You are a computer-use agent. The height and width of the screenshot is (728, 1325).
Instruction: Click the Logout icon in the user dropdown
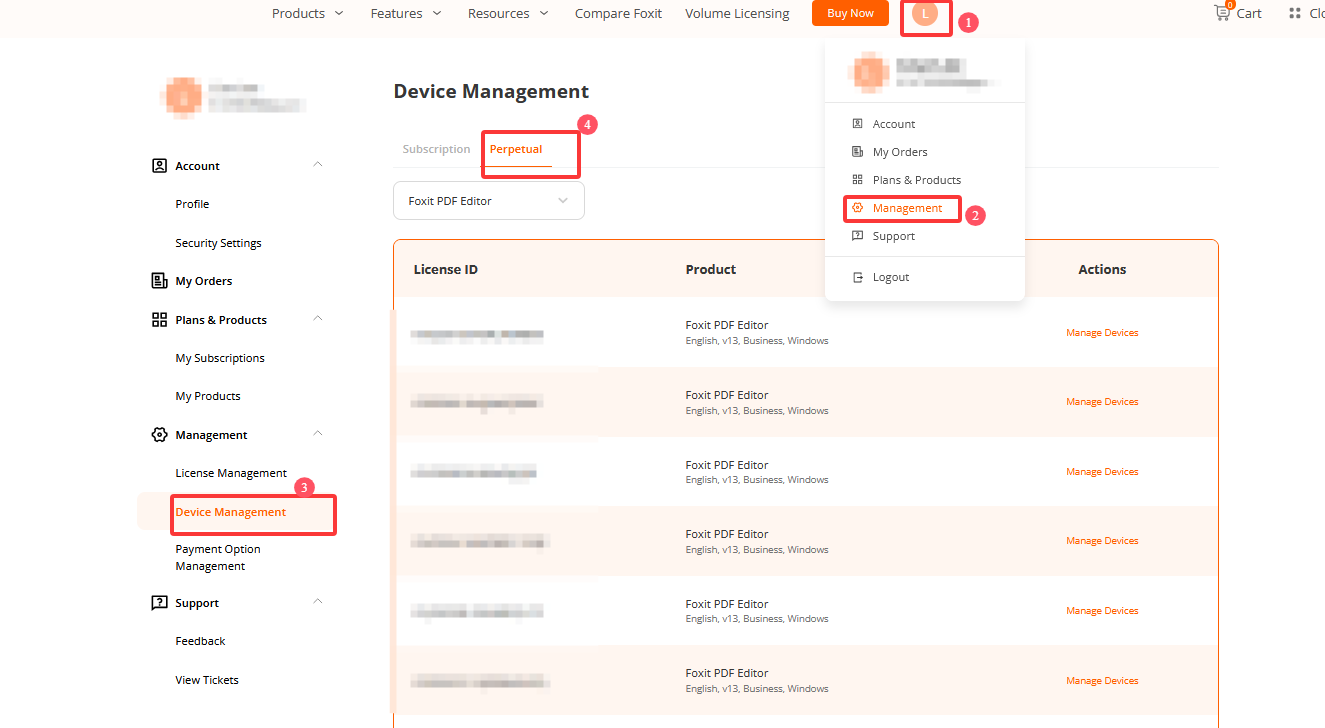(857, 277)
